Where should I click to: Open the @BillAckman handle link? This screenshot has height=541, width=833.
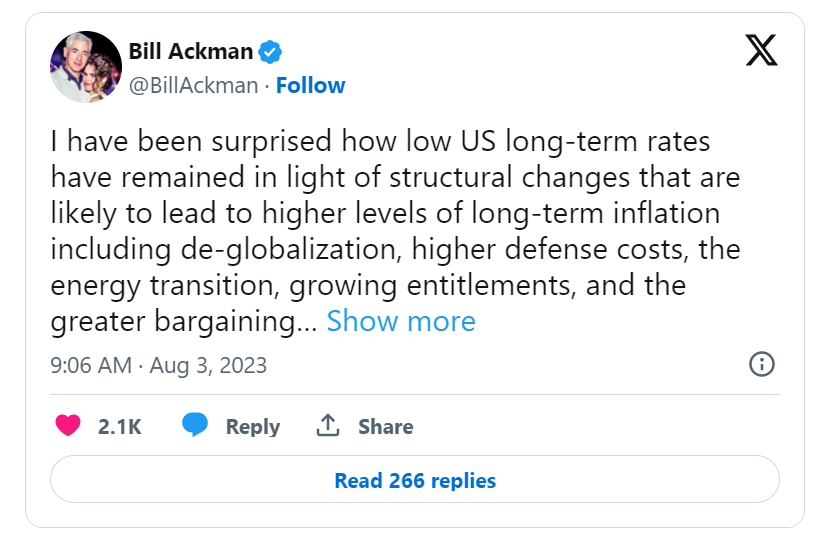coord(193,85)
